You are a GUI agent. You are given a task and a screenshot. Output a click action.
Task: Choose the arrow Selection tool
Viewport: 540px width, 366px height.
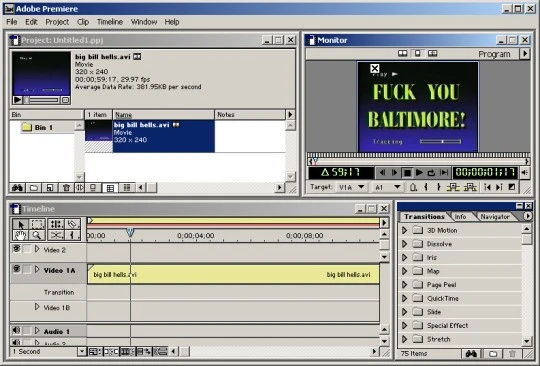click(20, 224)
